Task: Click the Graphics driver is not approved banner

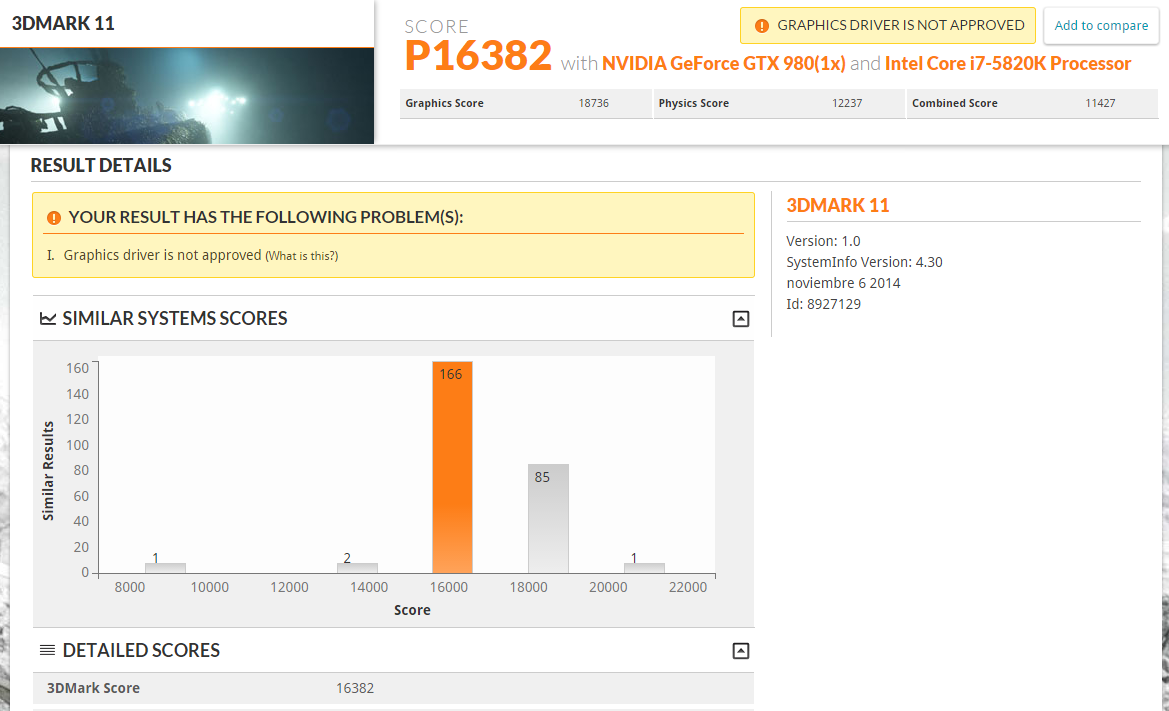Action: tap(887, 25)
